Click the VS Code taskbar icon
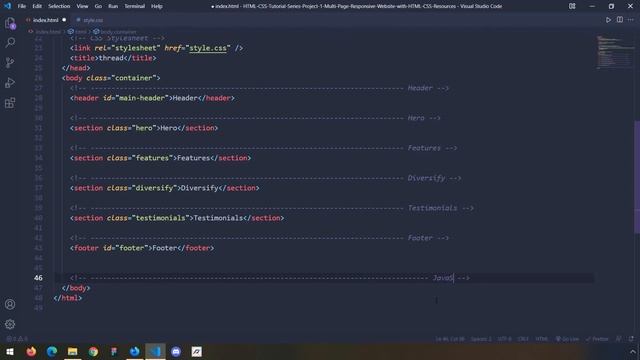This screenshot has height=360, width=640. click(155, 351)
